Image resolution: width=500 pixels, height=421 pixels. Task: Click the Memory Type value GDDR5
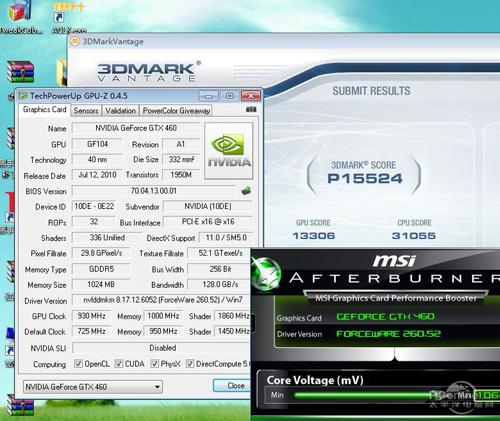[x=101, y=269]
